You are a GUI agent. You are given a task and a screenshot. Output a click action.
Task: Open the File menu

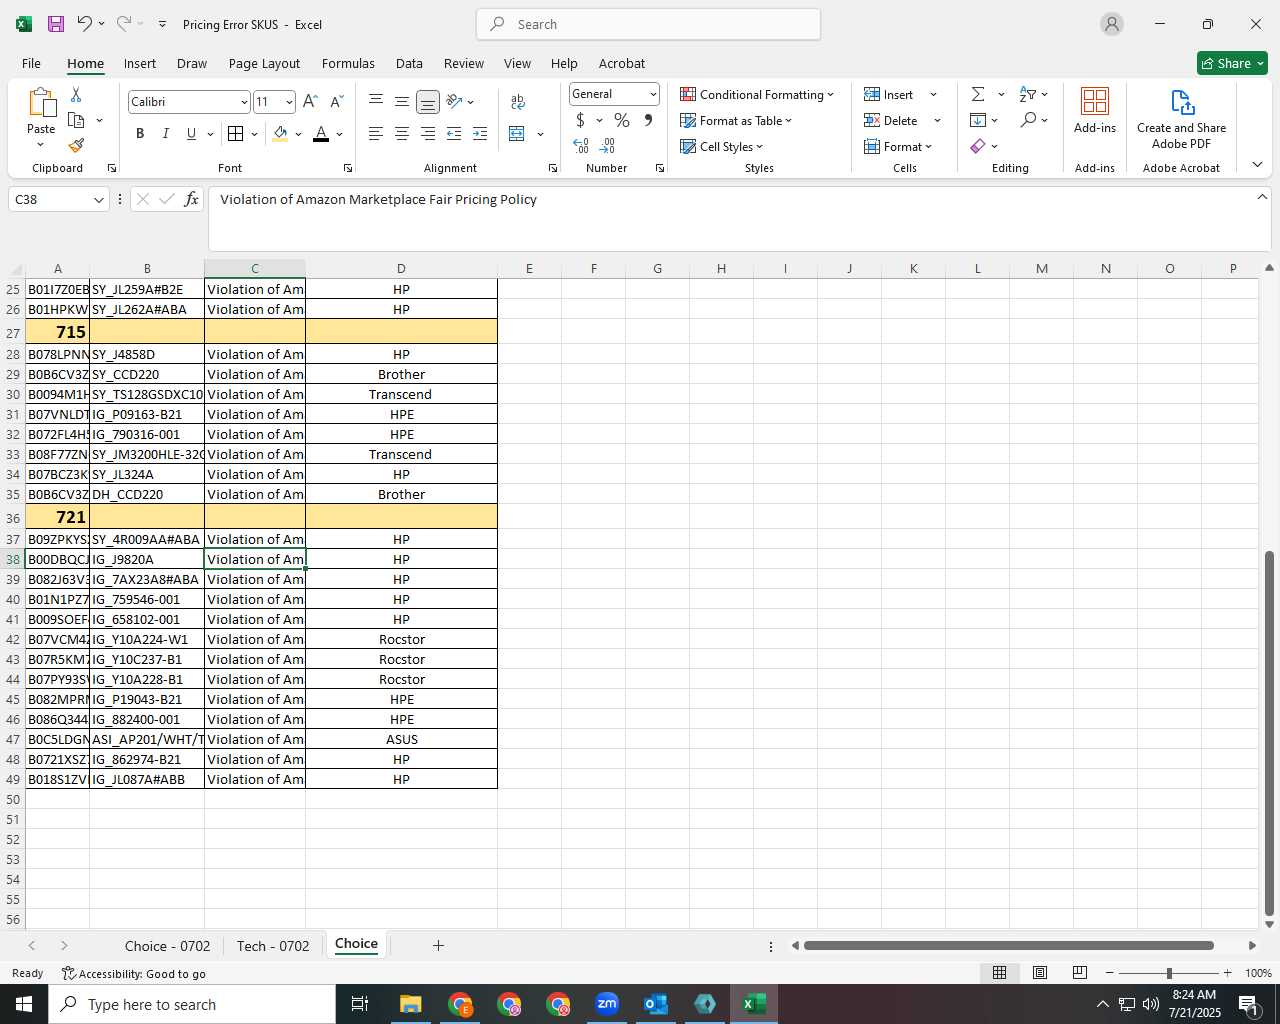click(31, 63)
